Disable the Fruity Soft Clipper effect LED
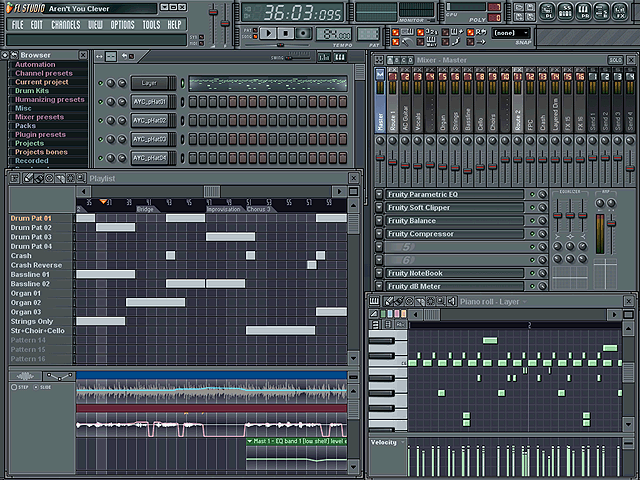The height and width of the screenshot is (480, 640). point(532,207)
